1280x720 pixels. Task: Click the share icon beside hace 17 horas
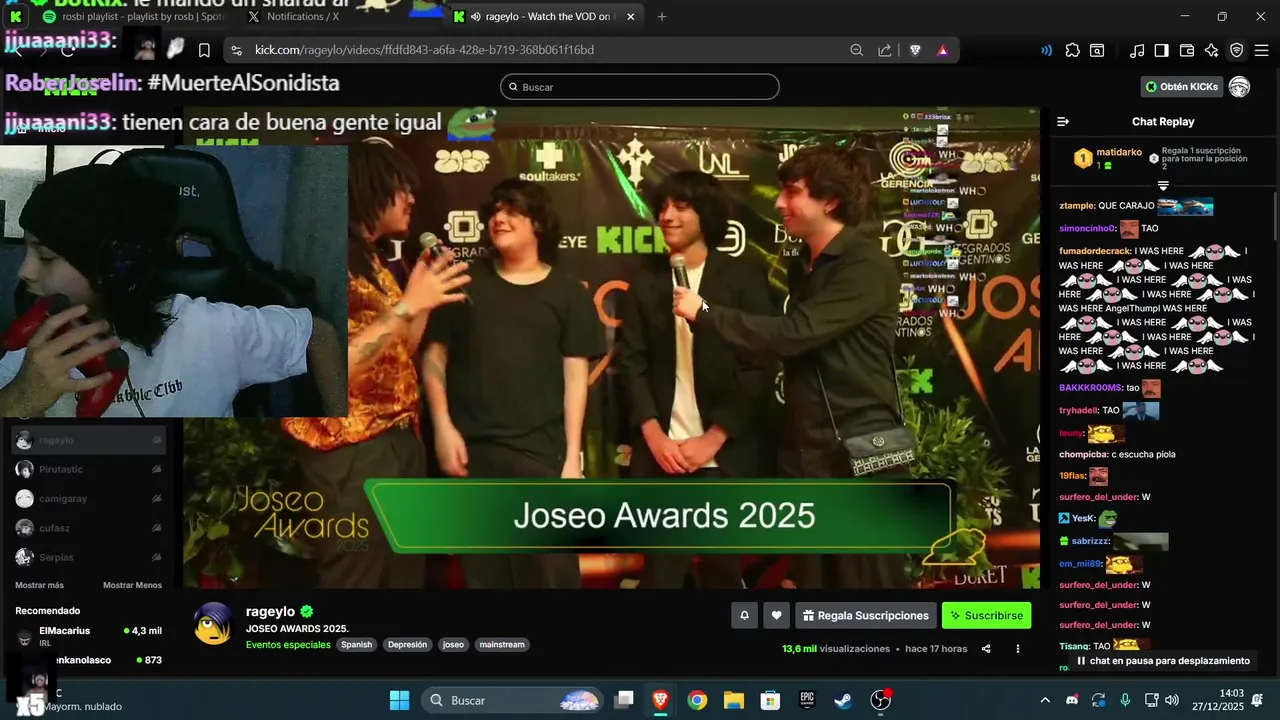click(986, 648)
